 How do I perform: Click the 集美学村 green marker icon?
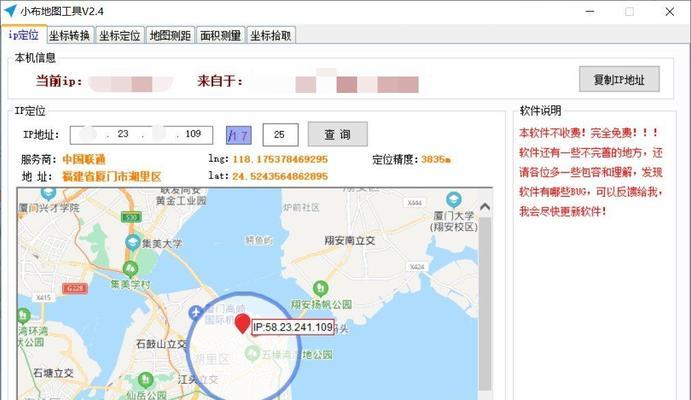[130, 268]
